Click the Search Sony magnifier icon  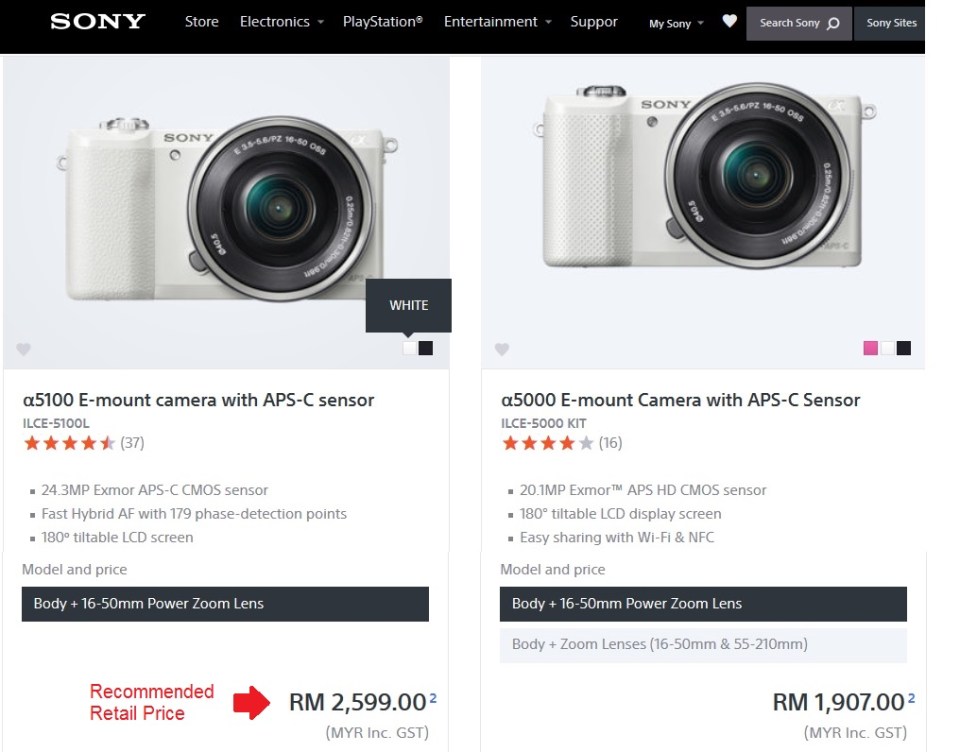pyautogui.click(x=833, y=23)
